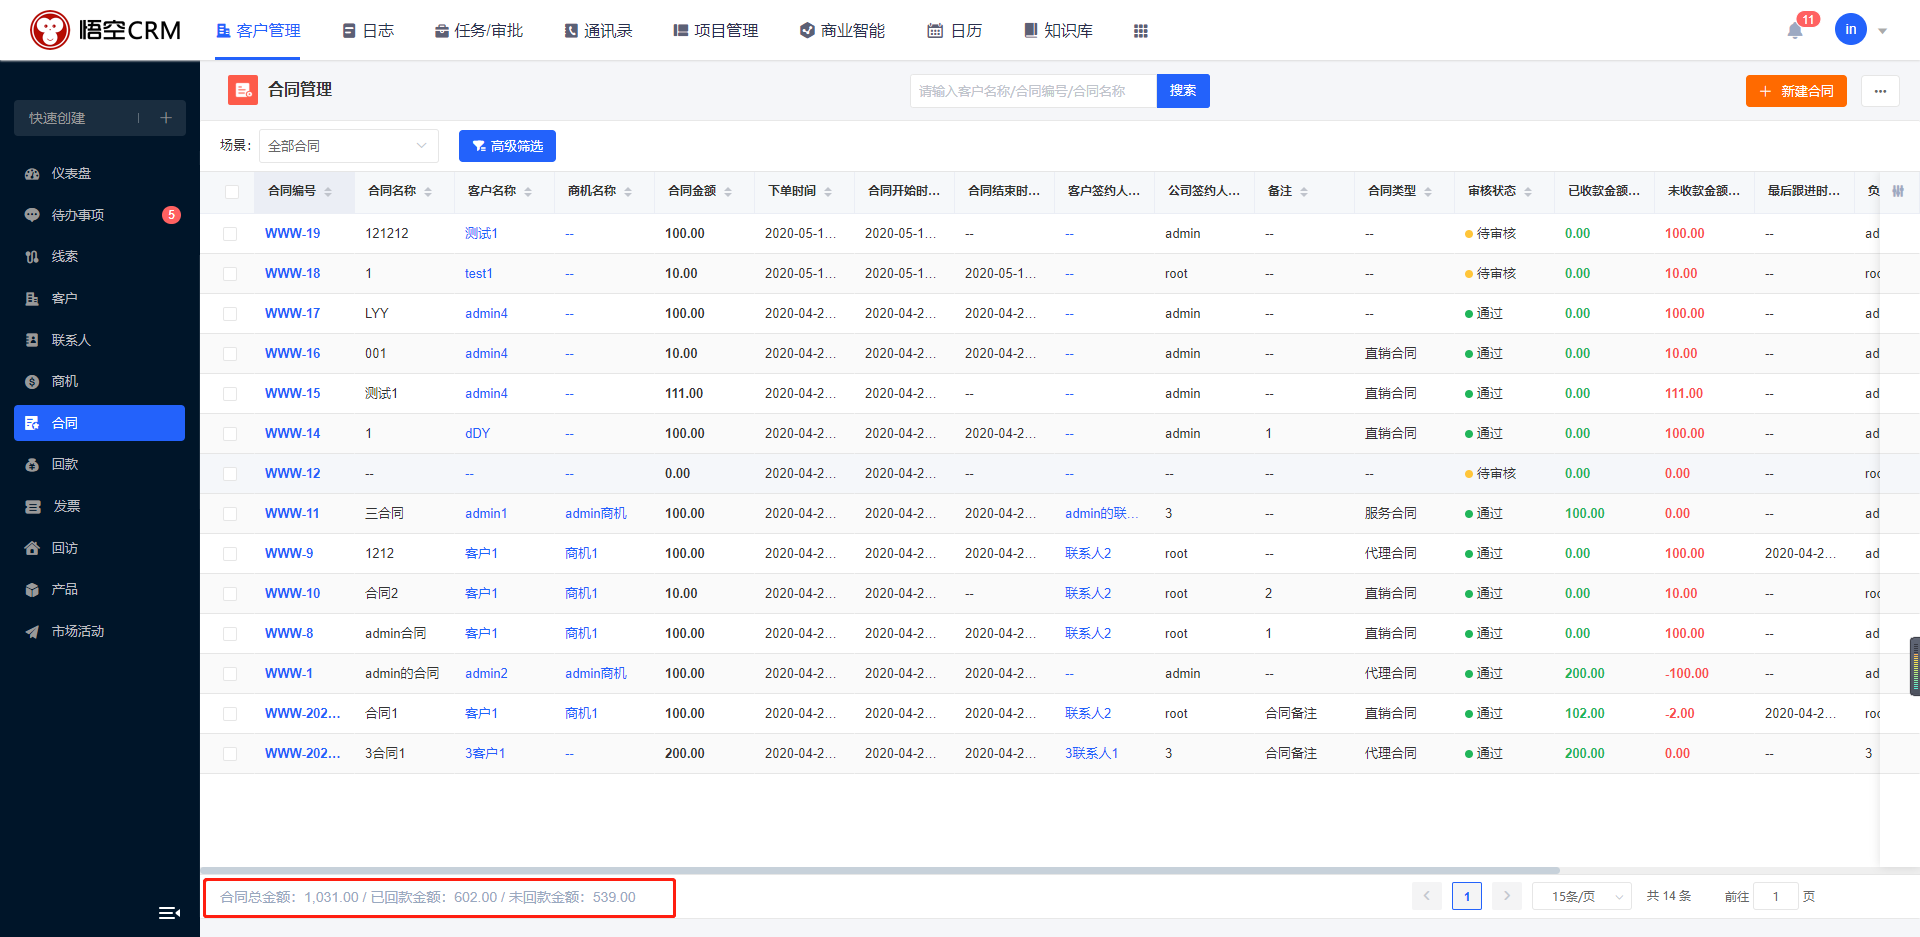Sort by 合同类型 column arrows
The width and height of the screenshot is (1920, 937).
click(x=1428, y=191)
